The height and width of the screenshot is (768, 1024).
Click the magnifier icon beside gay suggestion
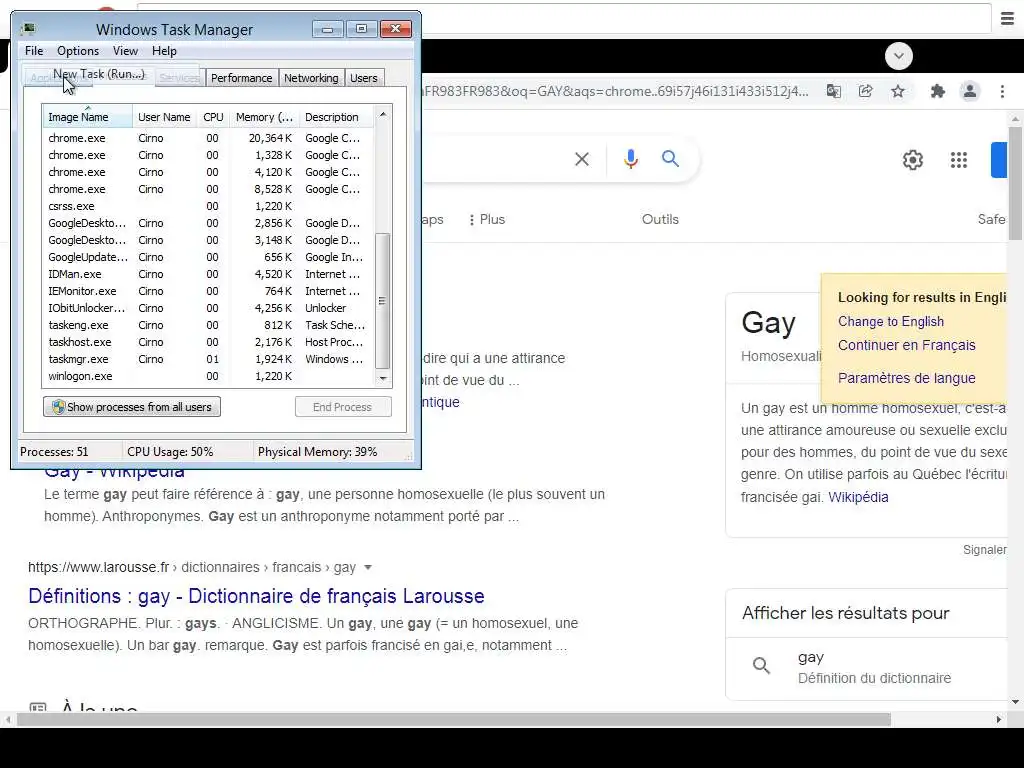(x=761, y=665)
